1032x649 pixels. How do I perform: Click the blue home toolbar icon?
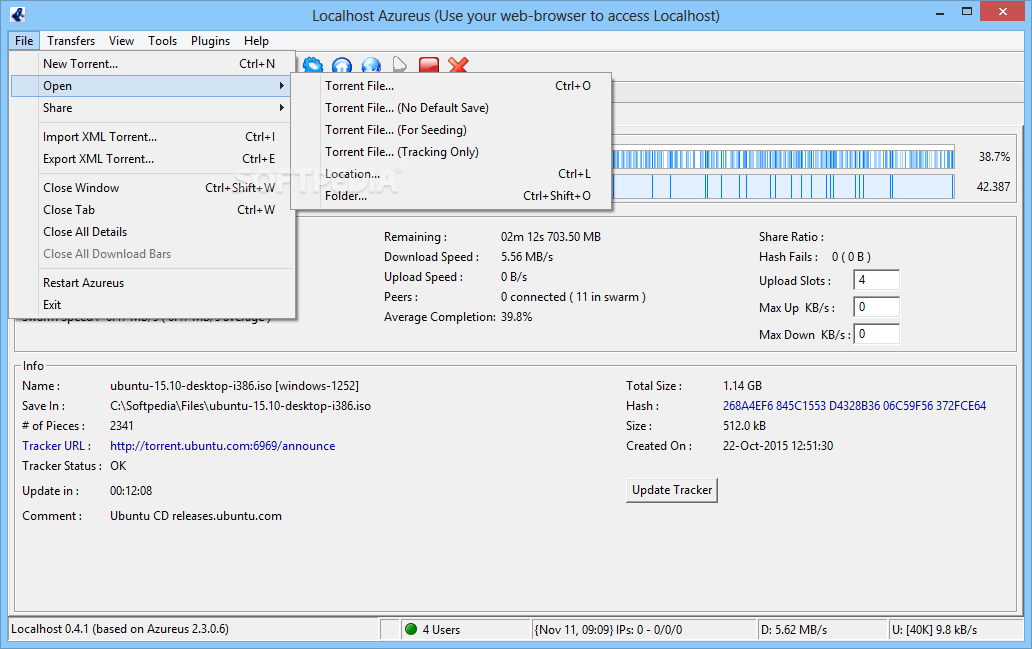click(342, 65)
